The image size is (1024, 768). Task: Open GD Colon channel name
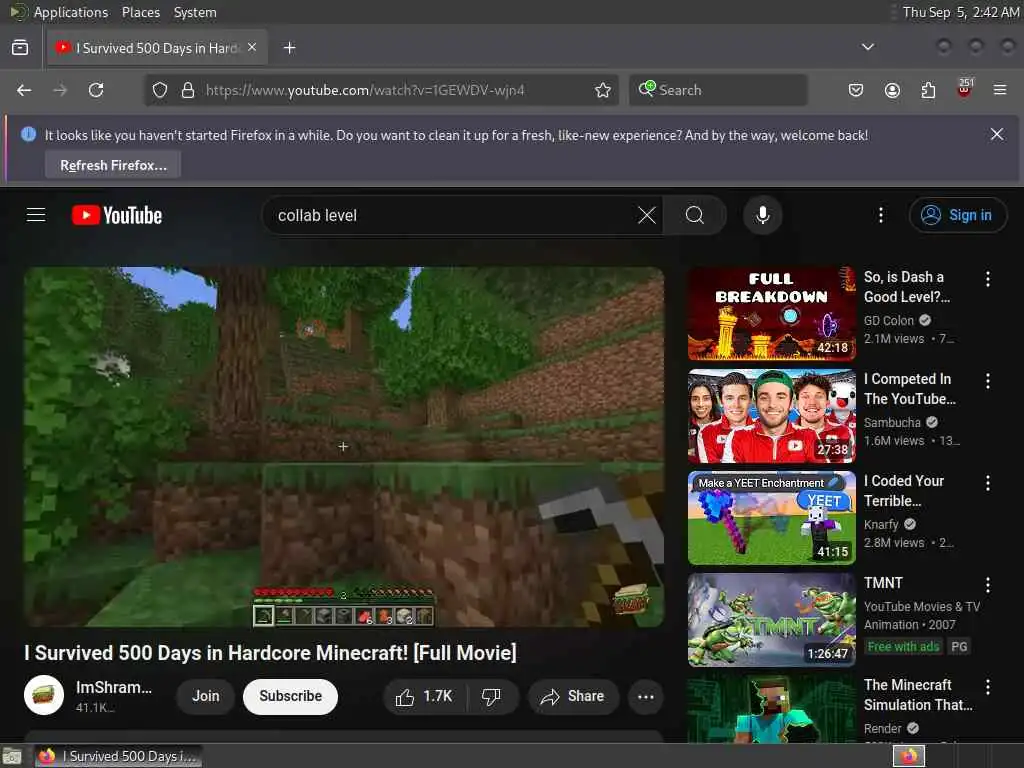point(889,320)
